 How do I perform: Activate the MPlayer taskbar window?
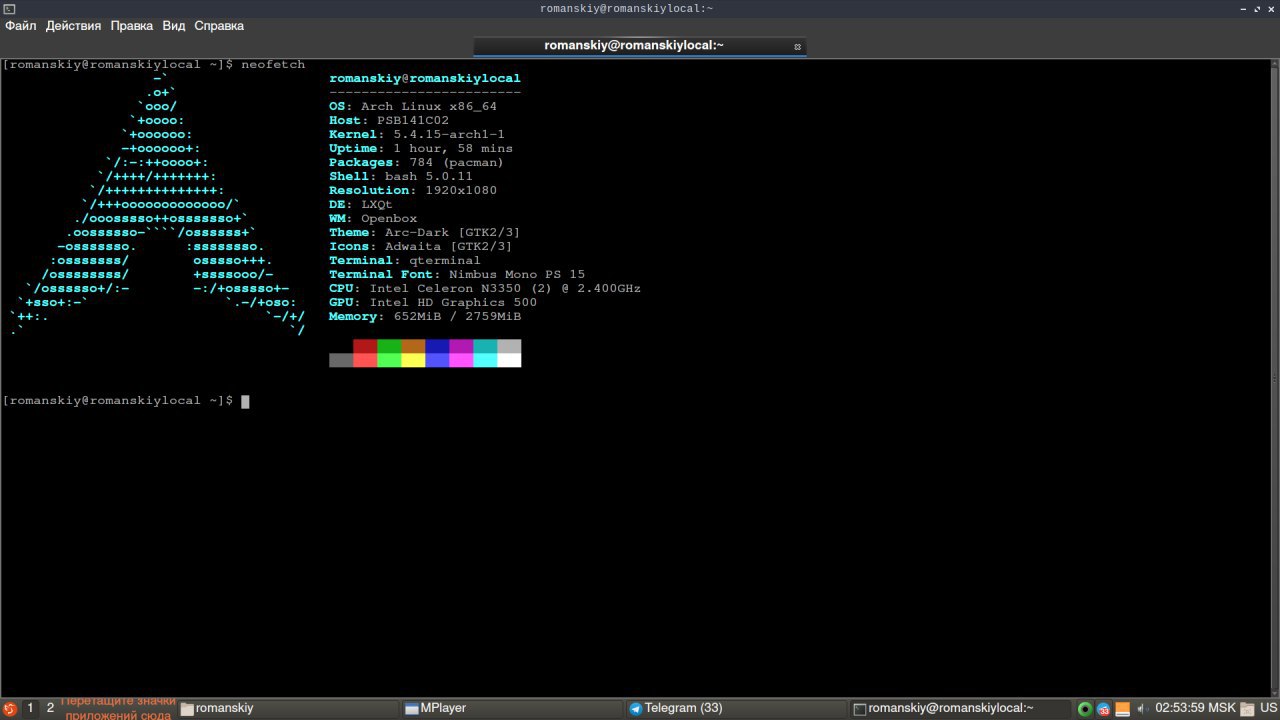[x=512, y=708]
